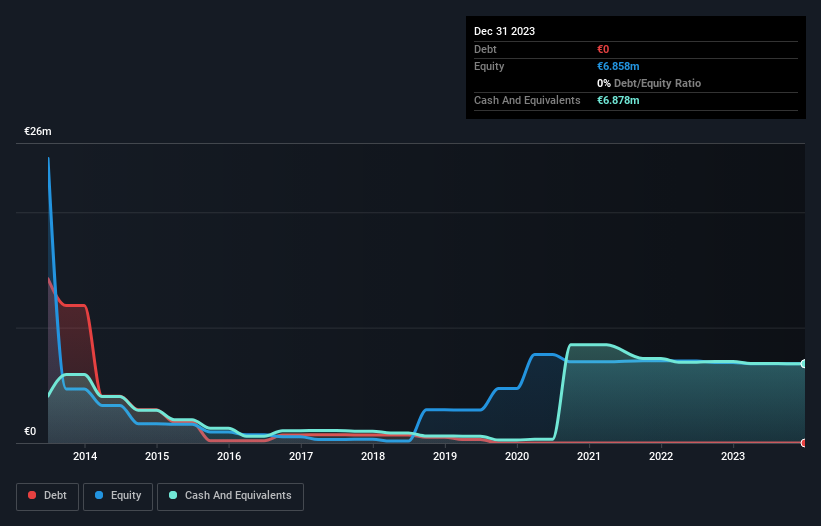Click the 0% Debt/Equity Ratio text
Screen dimensions: 821x526
pyautogui.click(x=649, y=83)
